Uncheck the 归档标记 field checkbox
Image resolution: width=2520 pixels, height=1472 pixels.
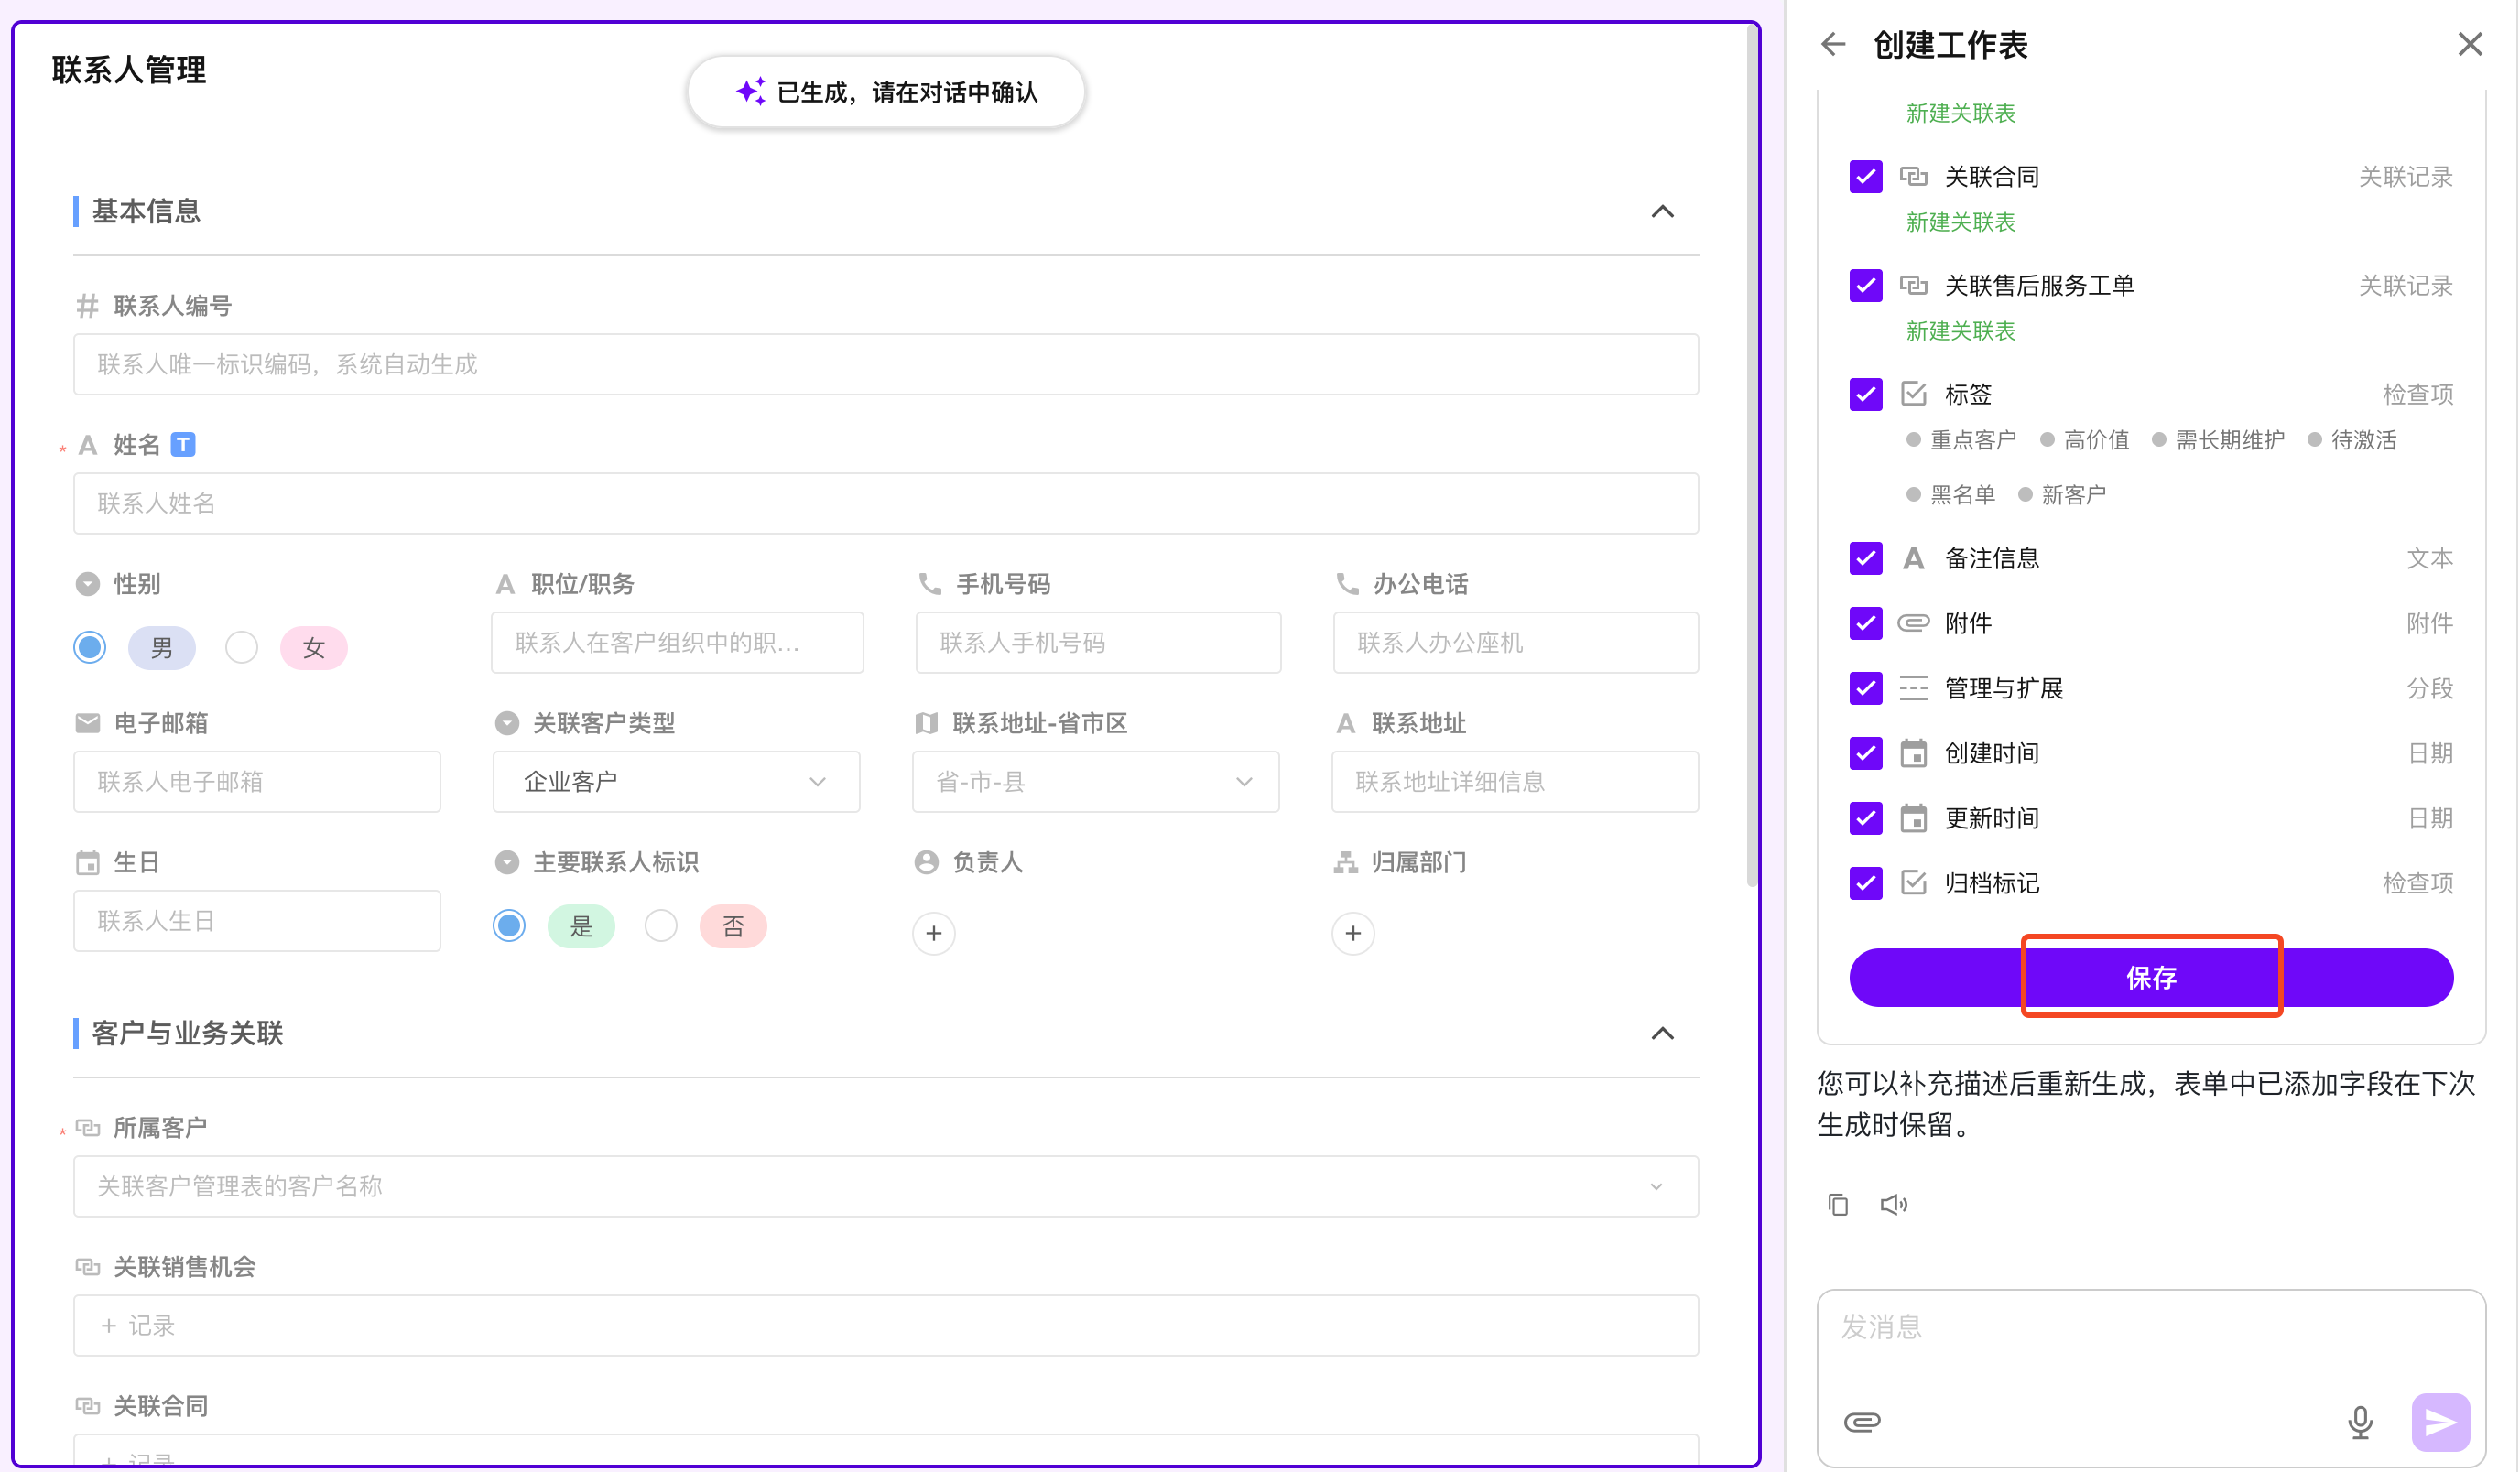coord(1866,883)
